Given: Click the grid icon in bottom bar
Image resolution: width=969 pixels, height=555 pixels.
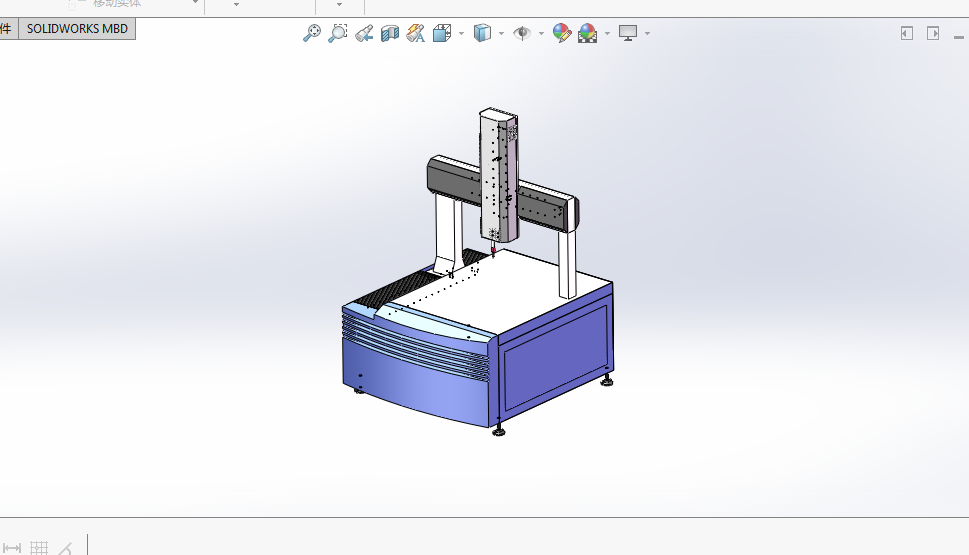Looking at the screenshot, I should pos(39,548).
